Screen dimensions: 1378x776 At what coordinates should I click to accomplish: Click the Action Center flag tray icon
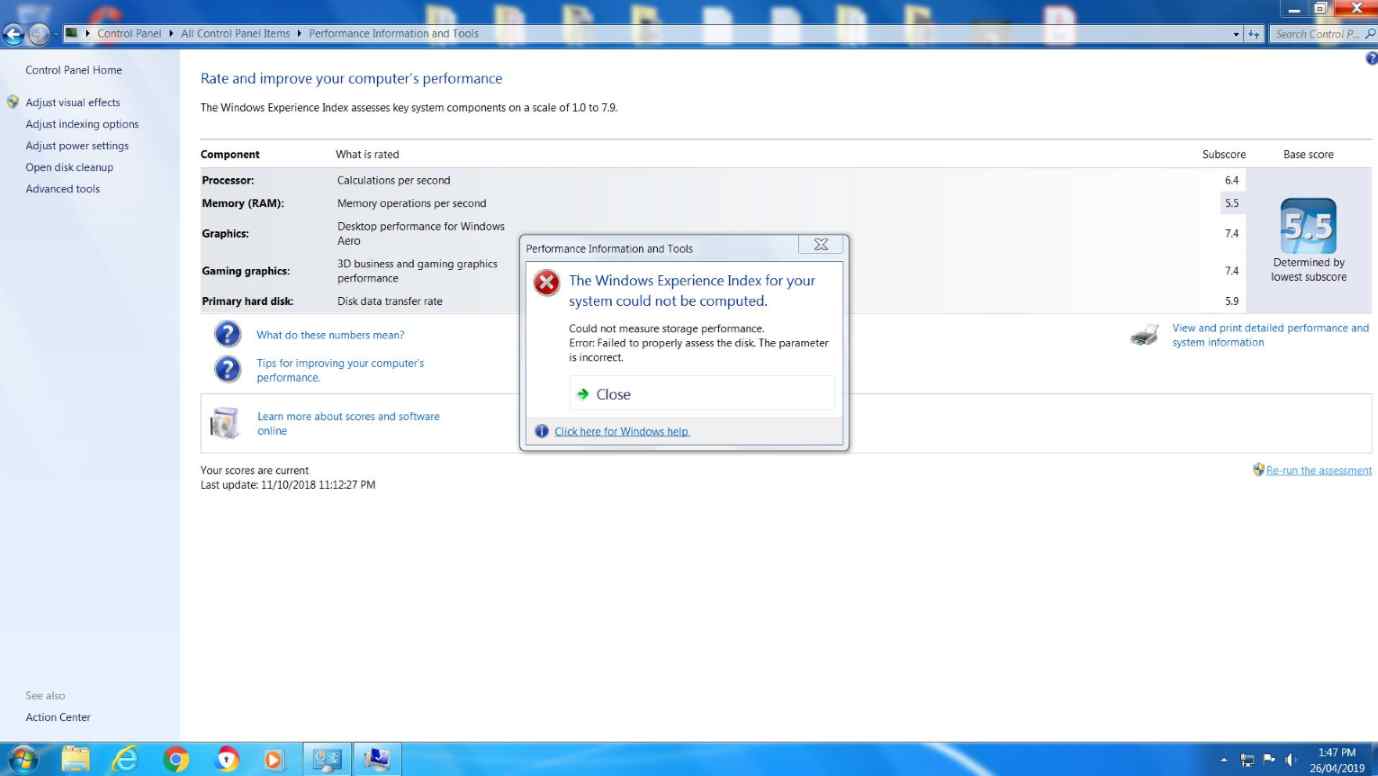click(1270, 760)
